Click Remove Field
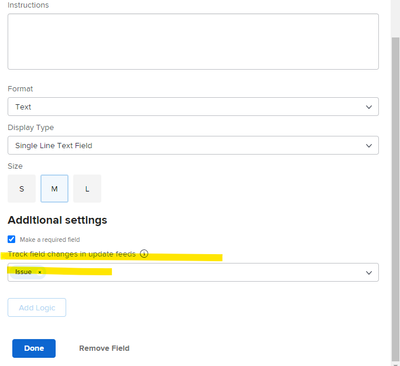The width and height of the screenshot is (400, 366). pyautogui.click(x=104, y=348)
